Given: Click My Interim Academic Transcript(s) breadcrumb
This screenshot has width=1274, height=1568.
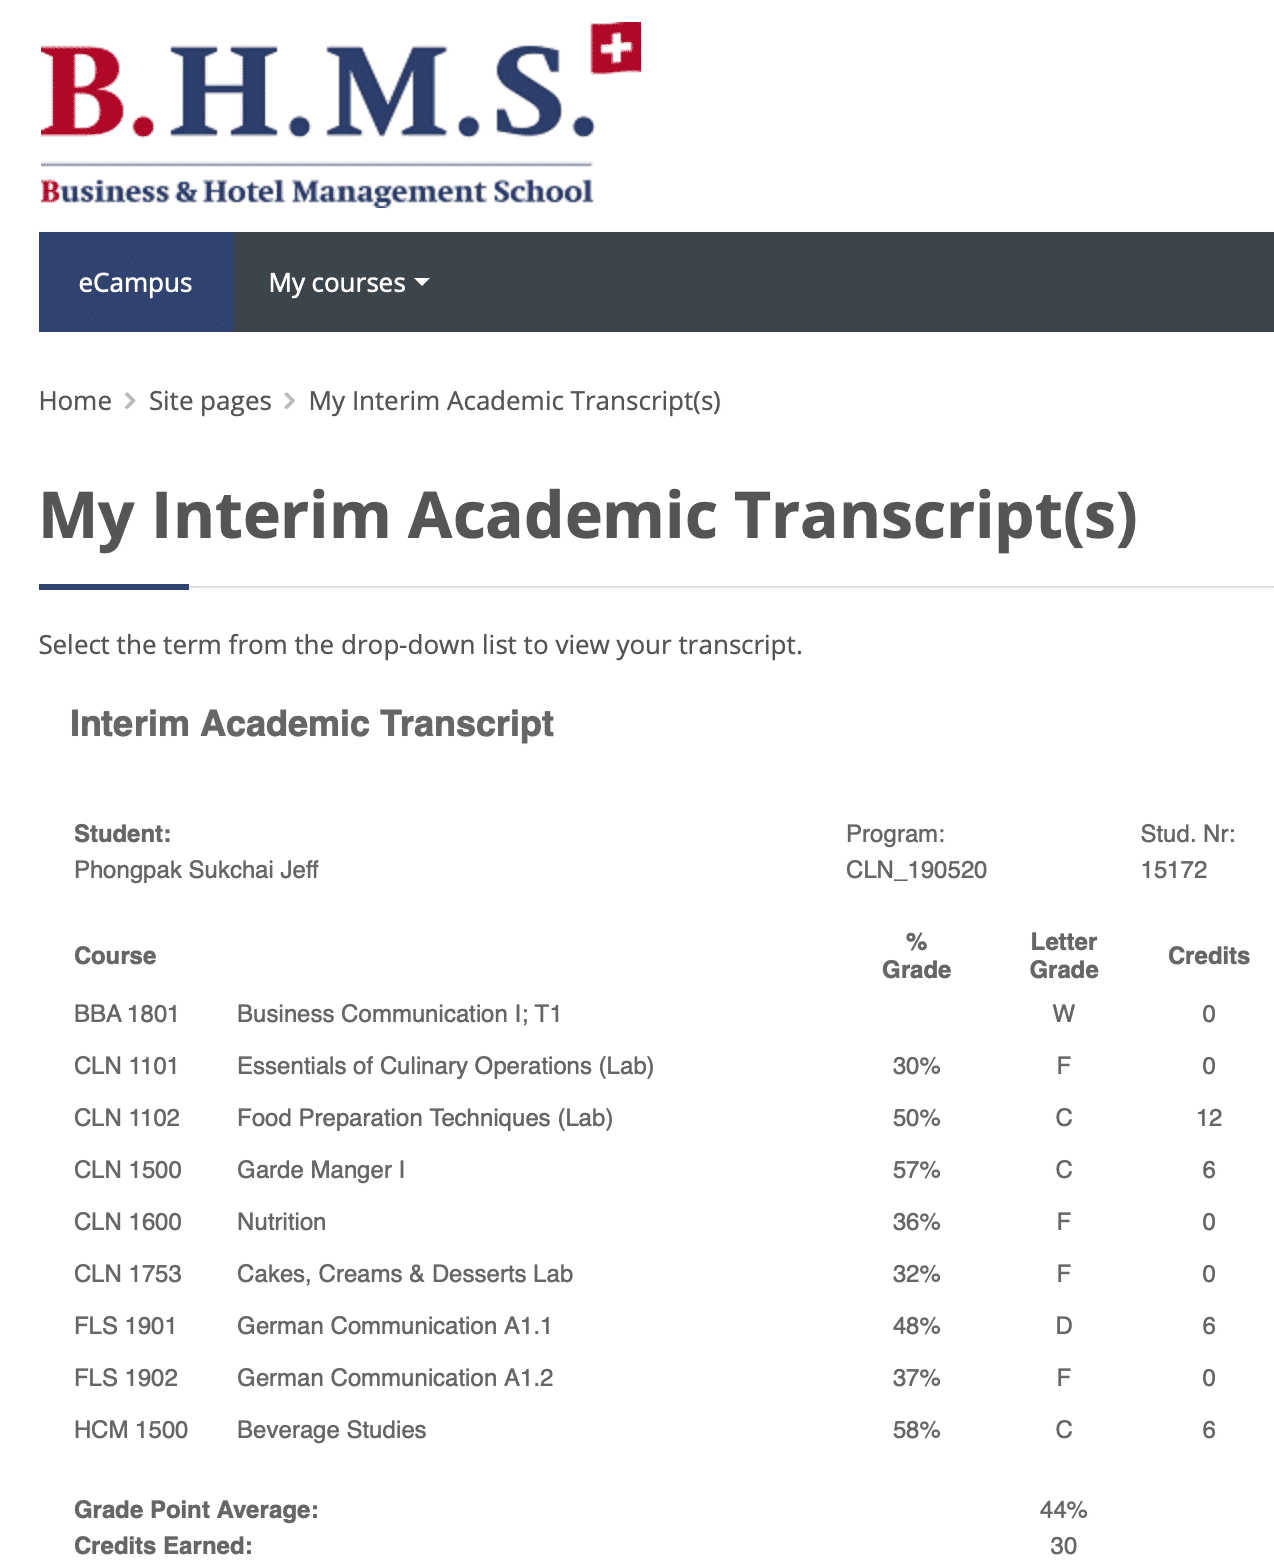Looking at the screenshot, I should coord(514,401).
